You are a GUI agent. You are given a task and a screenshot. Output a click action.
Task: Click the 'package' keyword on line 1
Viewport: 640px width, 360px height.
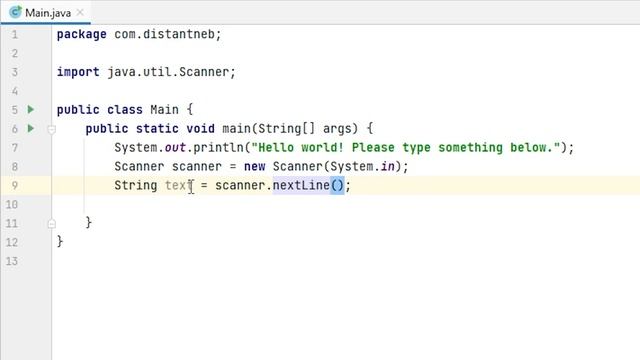[x=82, y=34]
